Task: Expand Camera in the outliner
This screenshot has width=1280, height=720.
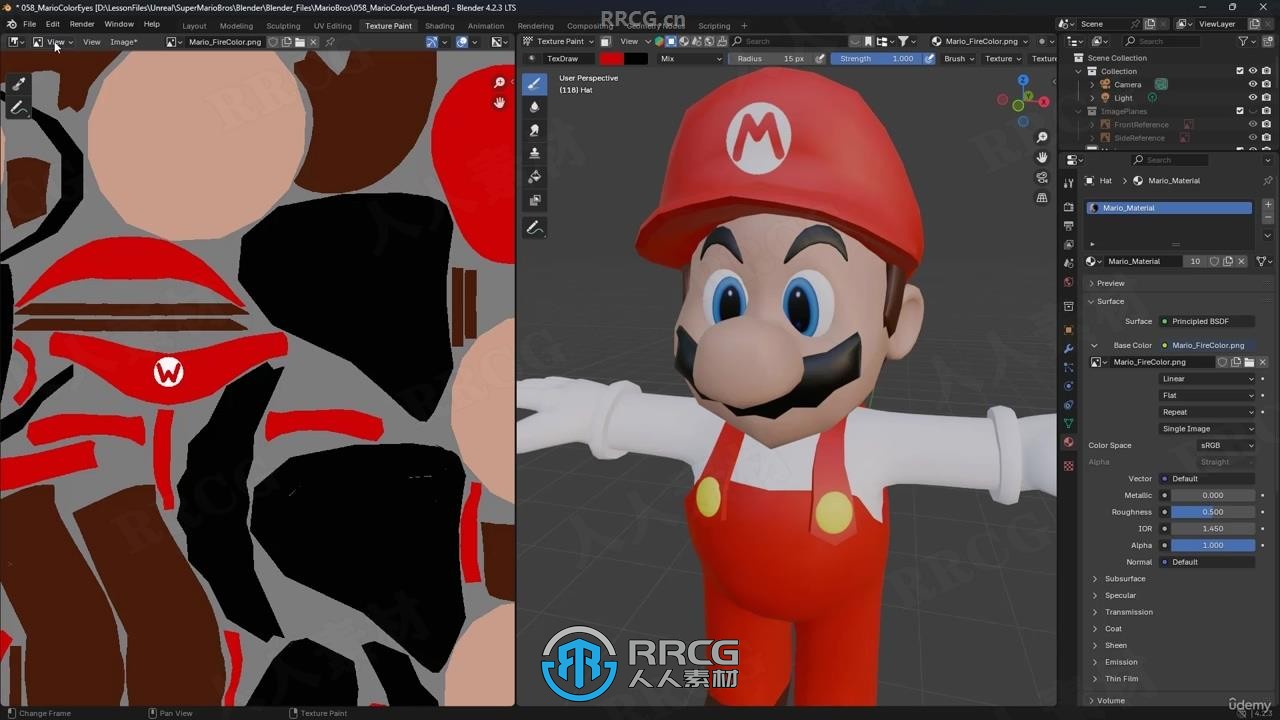Action: coord(1092,85)
